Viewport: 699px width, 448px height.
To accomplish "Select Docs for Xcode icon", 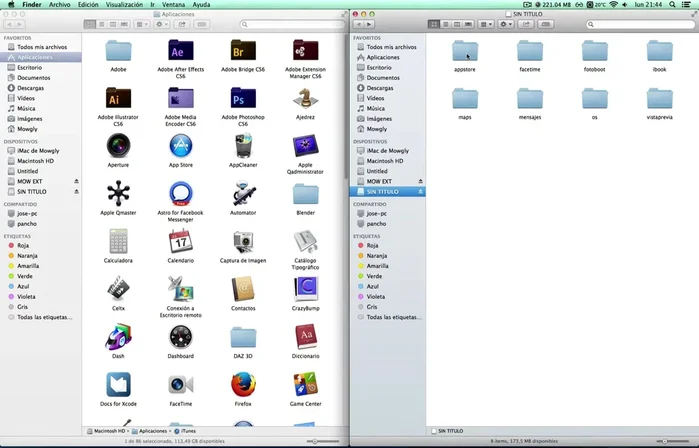I will click(118, 384).
